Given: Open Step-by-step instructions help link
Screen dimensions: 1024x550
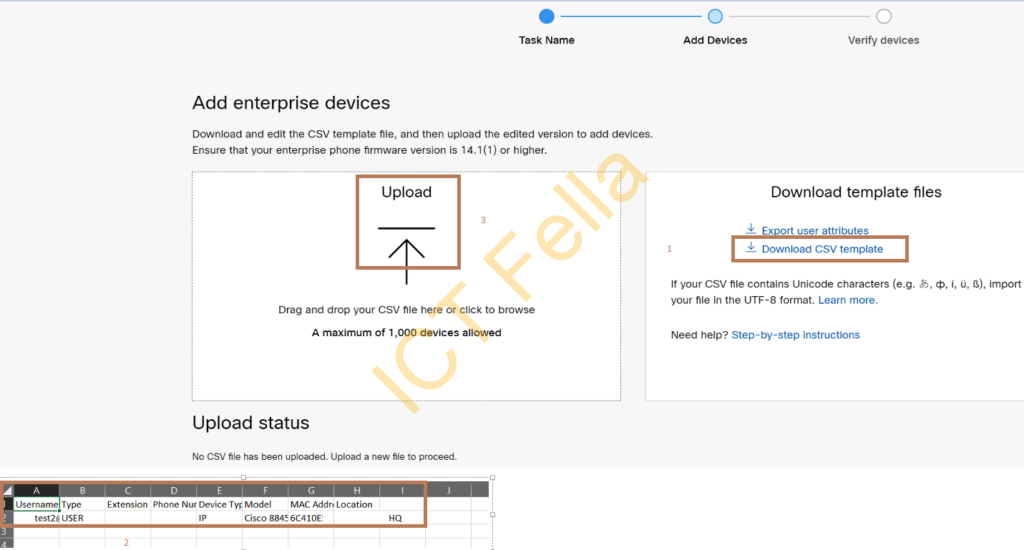Looking at the screenshot, I should click(795, 334).
